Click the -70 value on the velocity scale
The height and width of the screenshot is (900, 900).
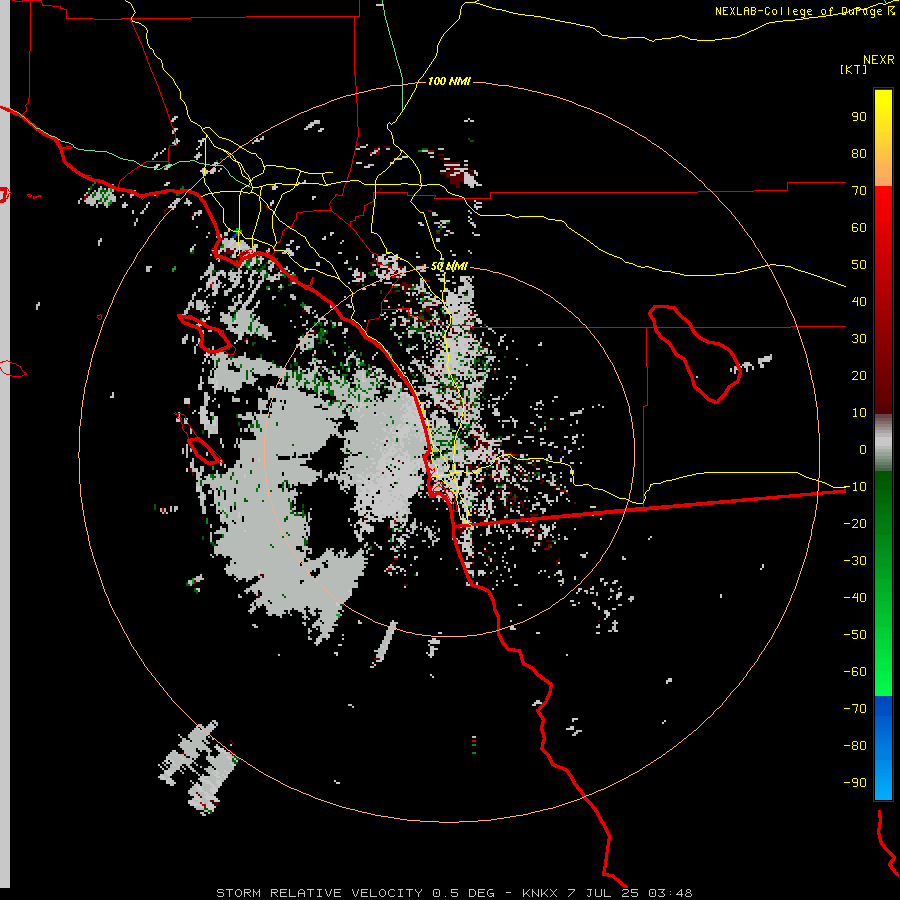(x=855, y=709)
